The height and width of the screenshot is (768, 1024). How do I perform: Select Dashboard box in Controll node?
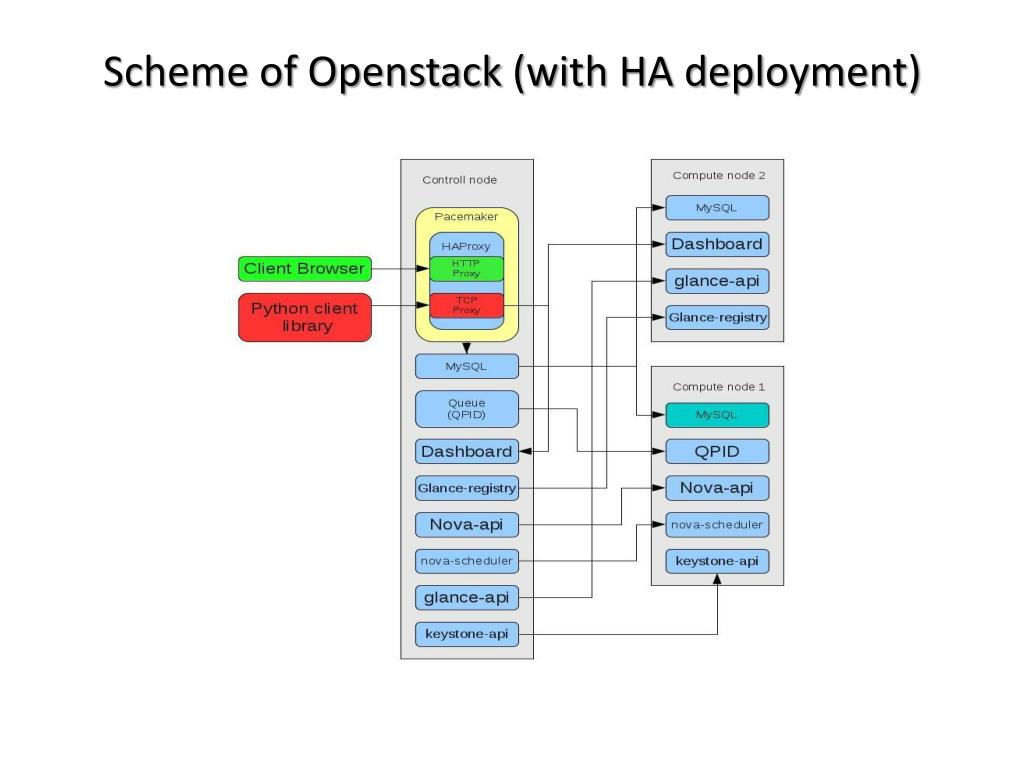tap(467, 451)
